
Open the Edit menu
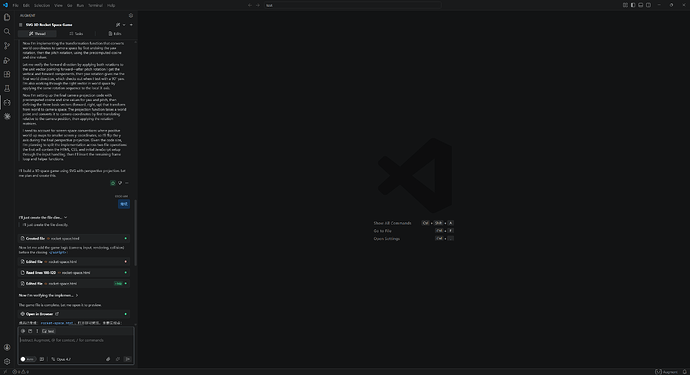tap(26, 5)
